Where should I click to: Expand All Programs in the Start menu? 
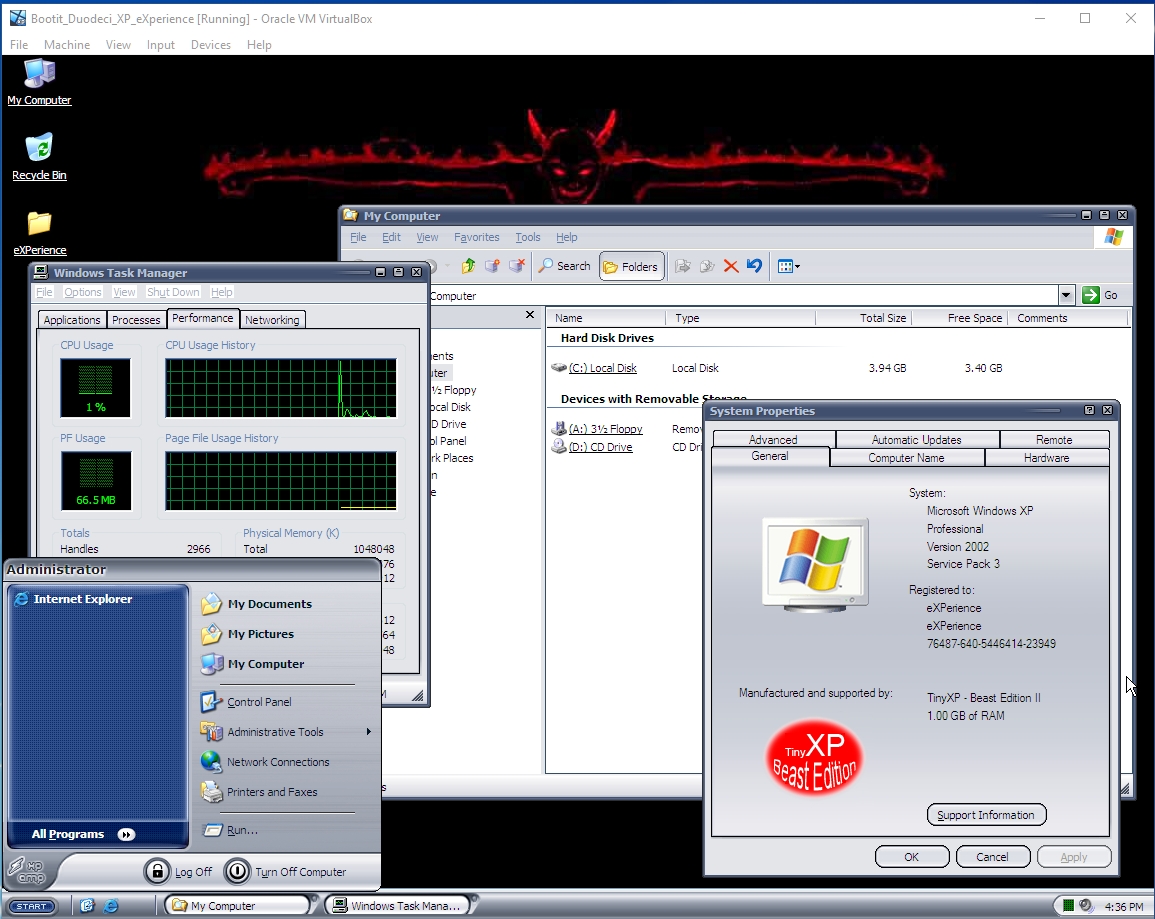pos(82,834)
